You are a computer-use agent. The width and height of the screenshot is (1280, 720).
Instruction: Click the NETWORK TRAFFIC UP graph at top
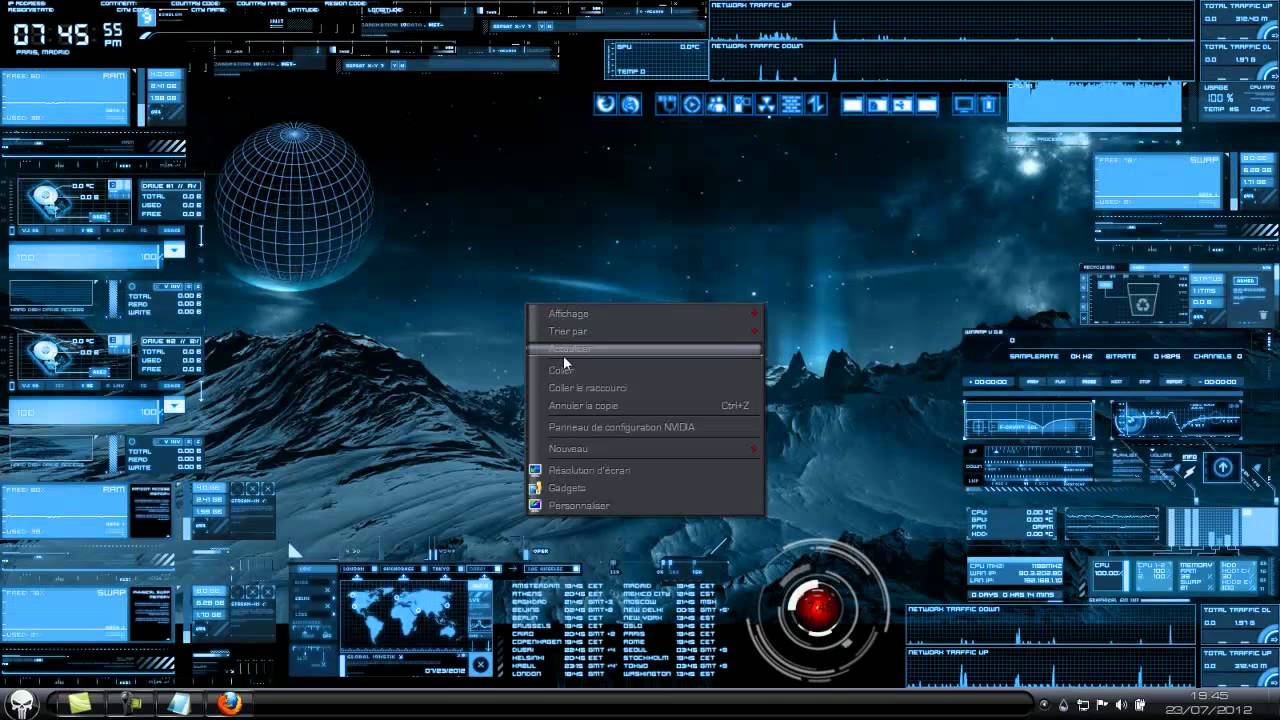(951, 22)
